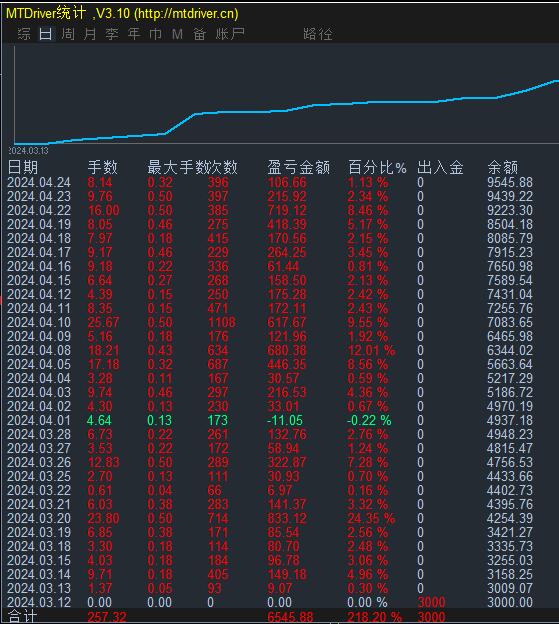The height and width of the screenshot is (624, 559).
Task: Click the balance value 9545.88
Action: (510, 182)
